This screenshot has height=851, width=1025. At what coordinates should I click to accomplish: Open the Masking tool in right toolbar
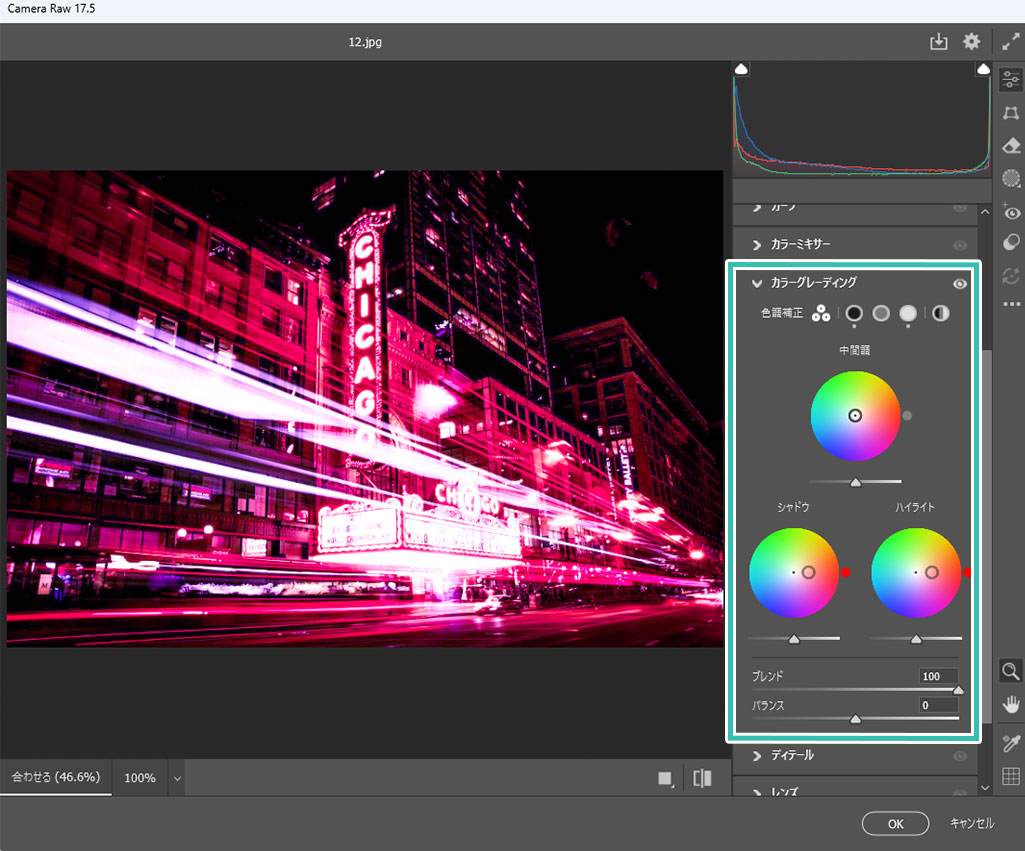pyautogui.click(x=1010, y=178)
